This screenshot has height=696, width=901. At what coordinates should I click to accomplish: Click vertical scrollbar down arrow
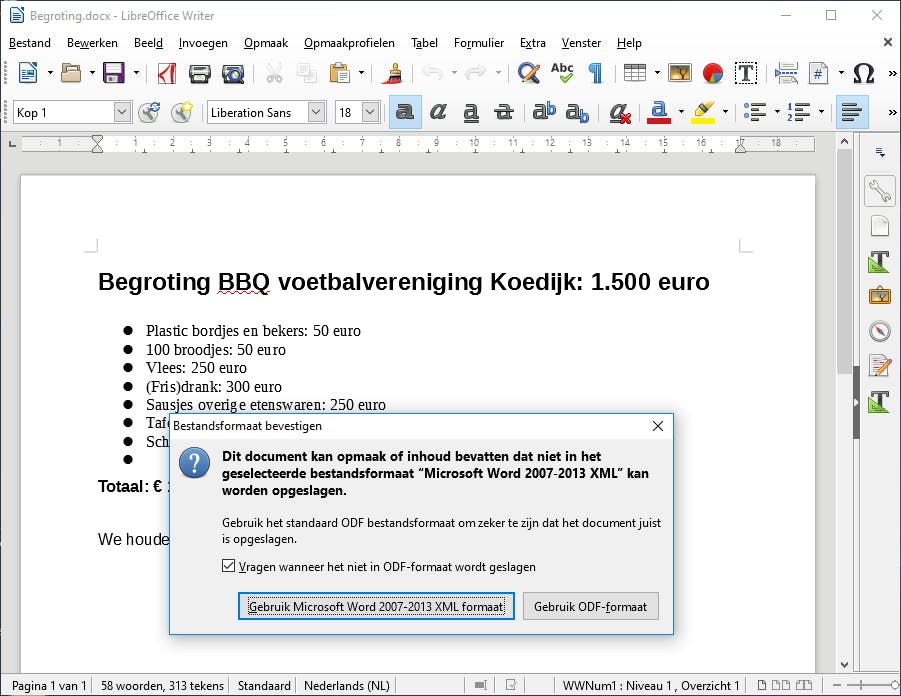click(844, 664)
